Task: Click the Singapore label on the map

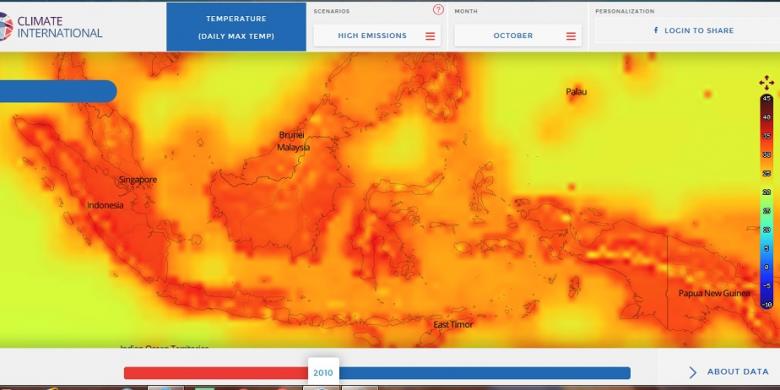Action: (x=138, y=180)
